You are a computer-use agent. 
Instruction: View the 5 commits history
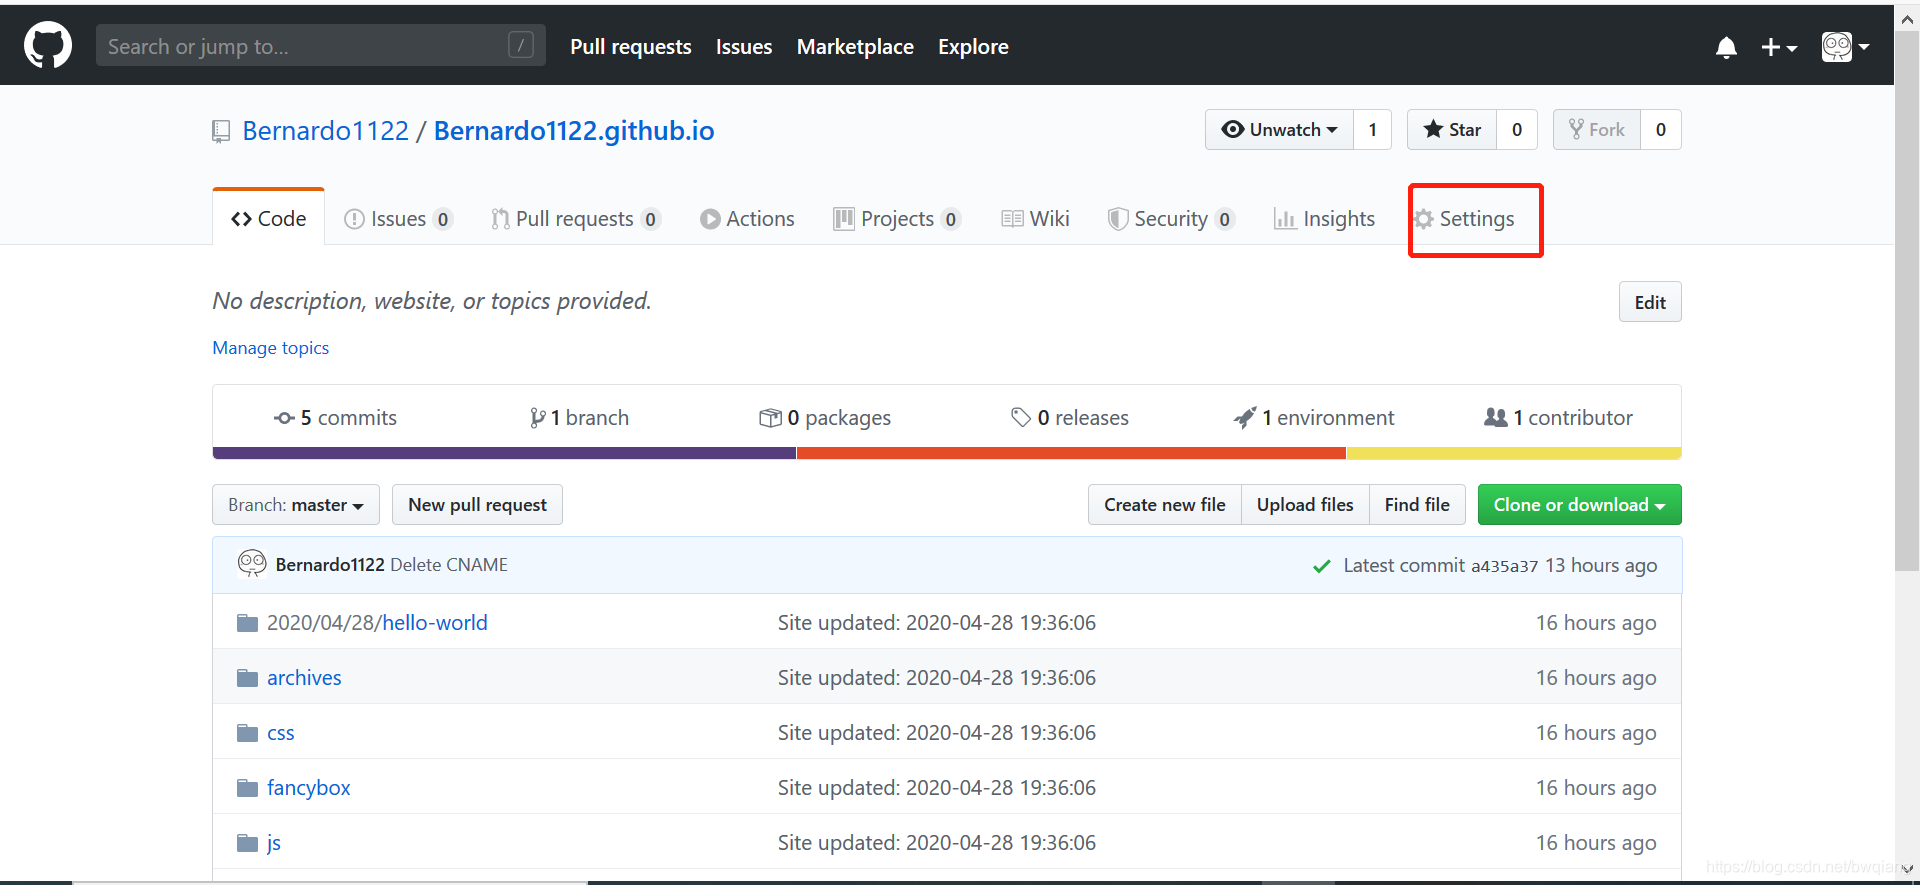(x=335, y=418)
